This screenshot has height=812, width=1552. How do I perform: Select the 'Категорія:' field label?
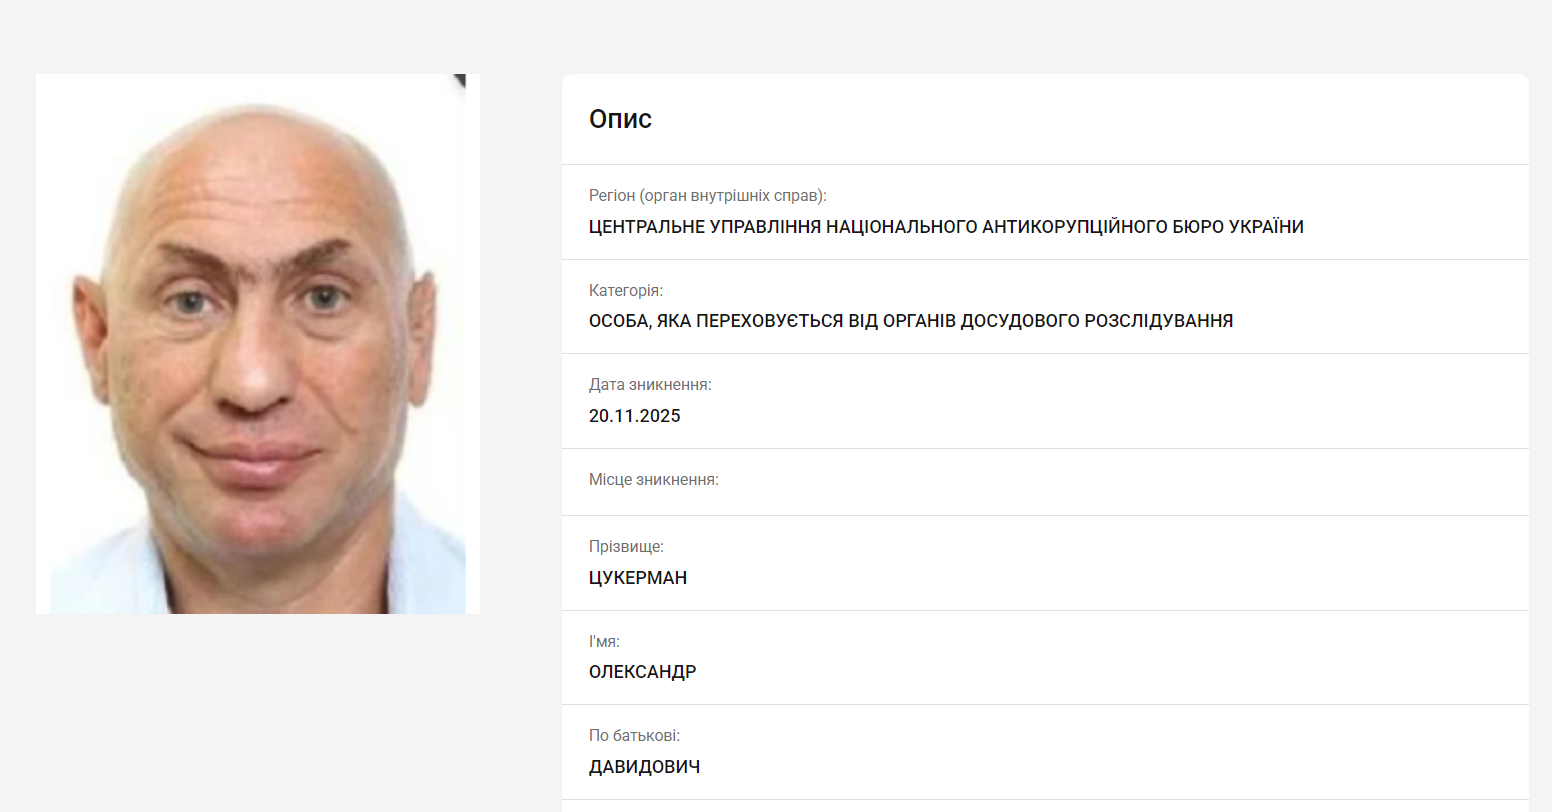pyautogui.click(x=626, y=291)
